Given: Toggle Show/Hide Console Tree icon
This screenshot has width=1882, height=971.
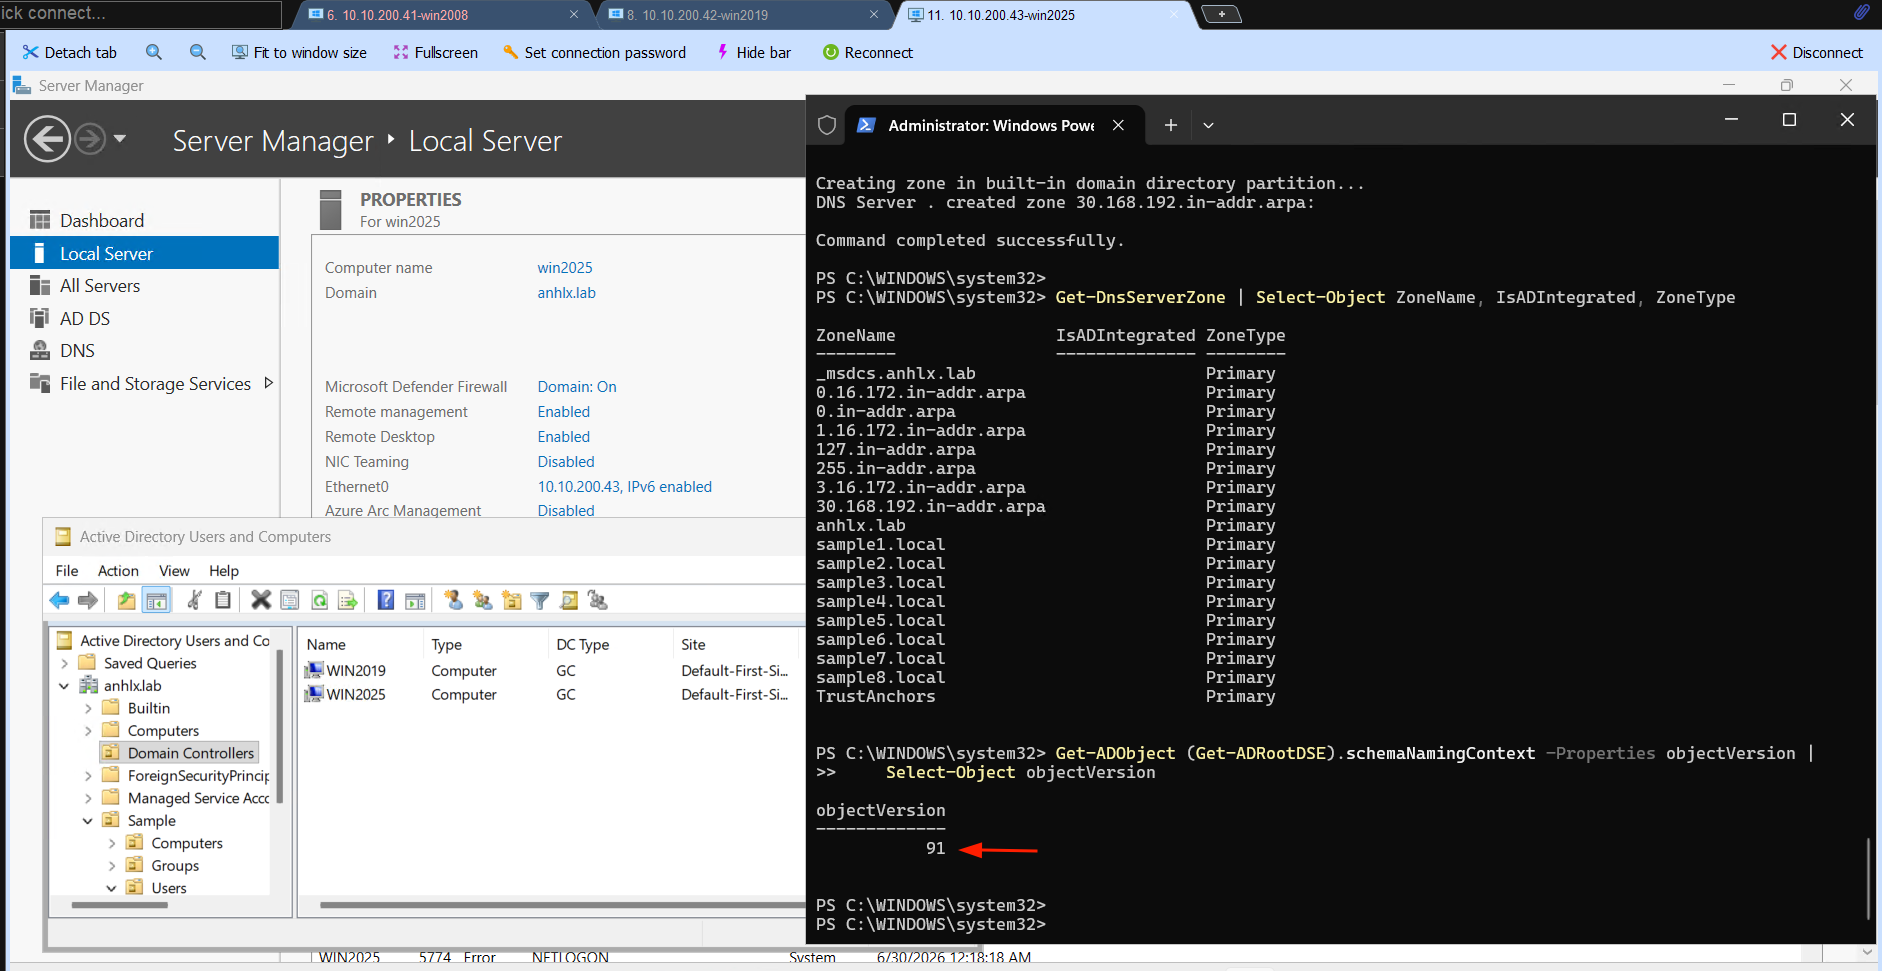Looking at the screenshot, I should pos(157,600).
